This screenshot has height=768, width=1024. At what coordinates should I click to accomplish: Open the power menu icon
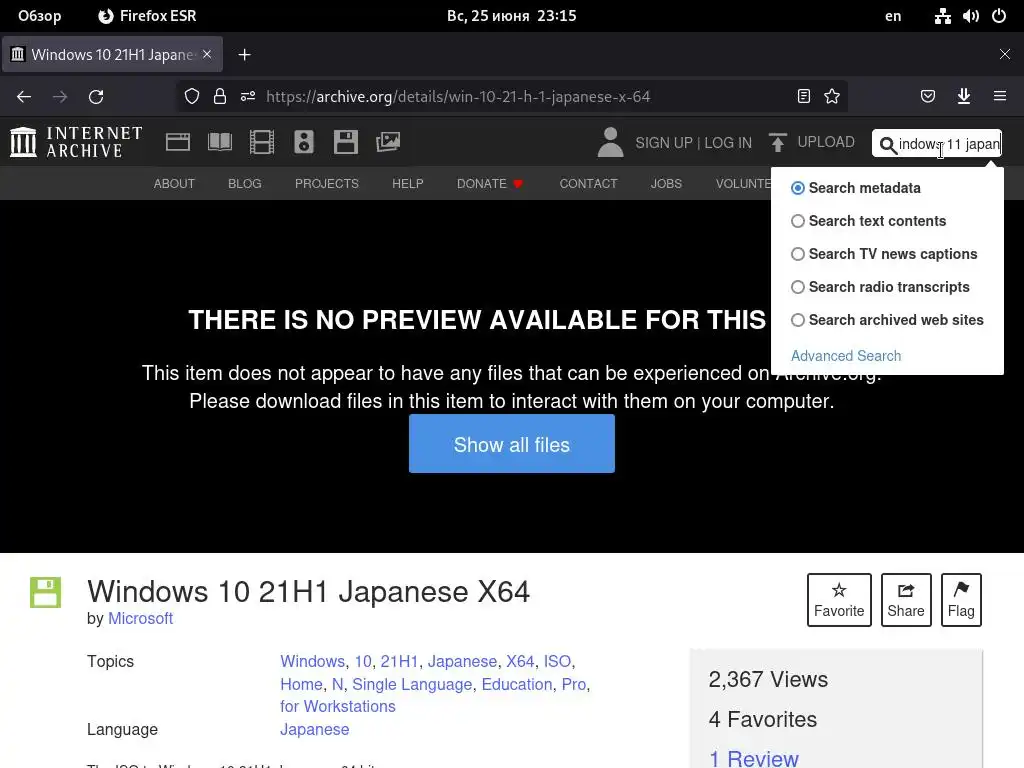tap(999, 16)
